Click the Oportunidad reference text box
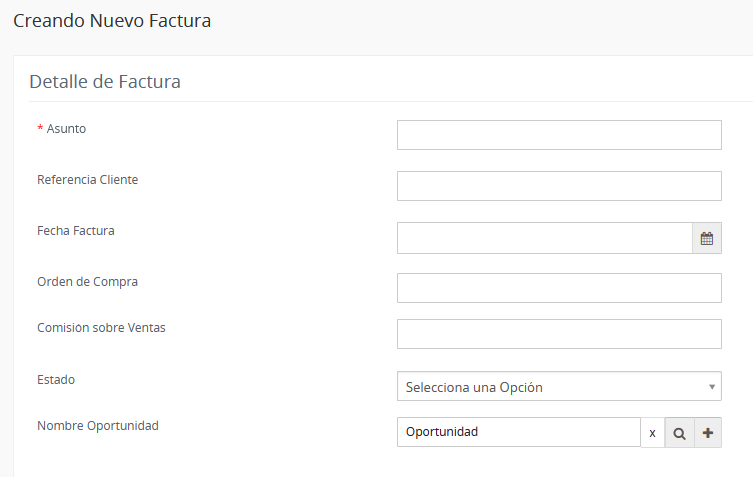Screen dimensions: 753x477 coord(519,432)
